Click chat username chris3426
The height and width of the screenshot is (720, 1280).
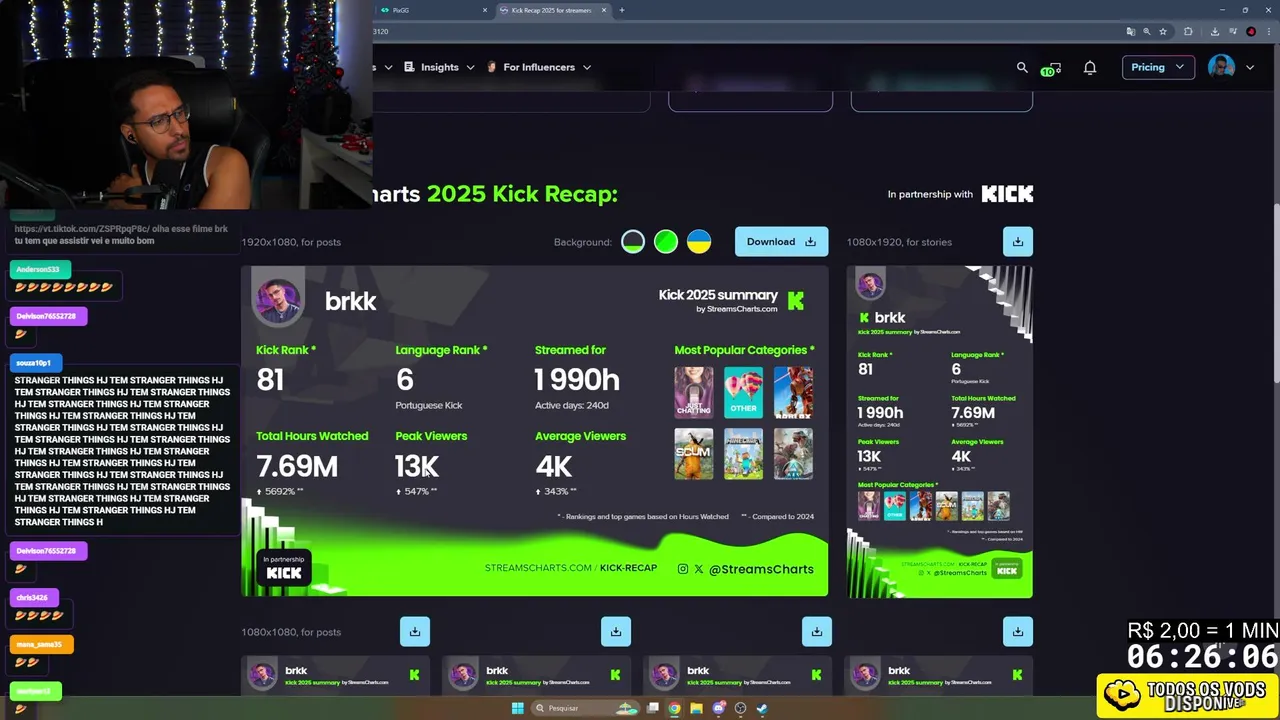(32, 598)
